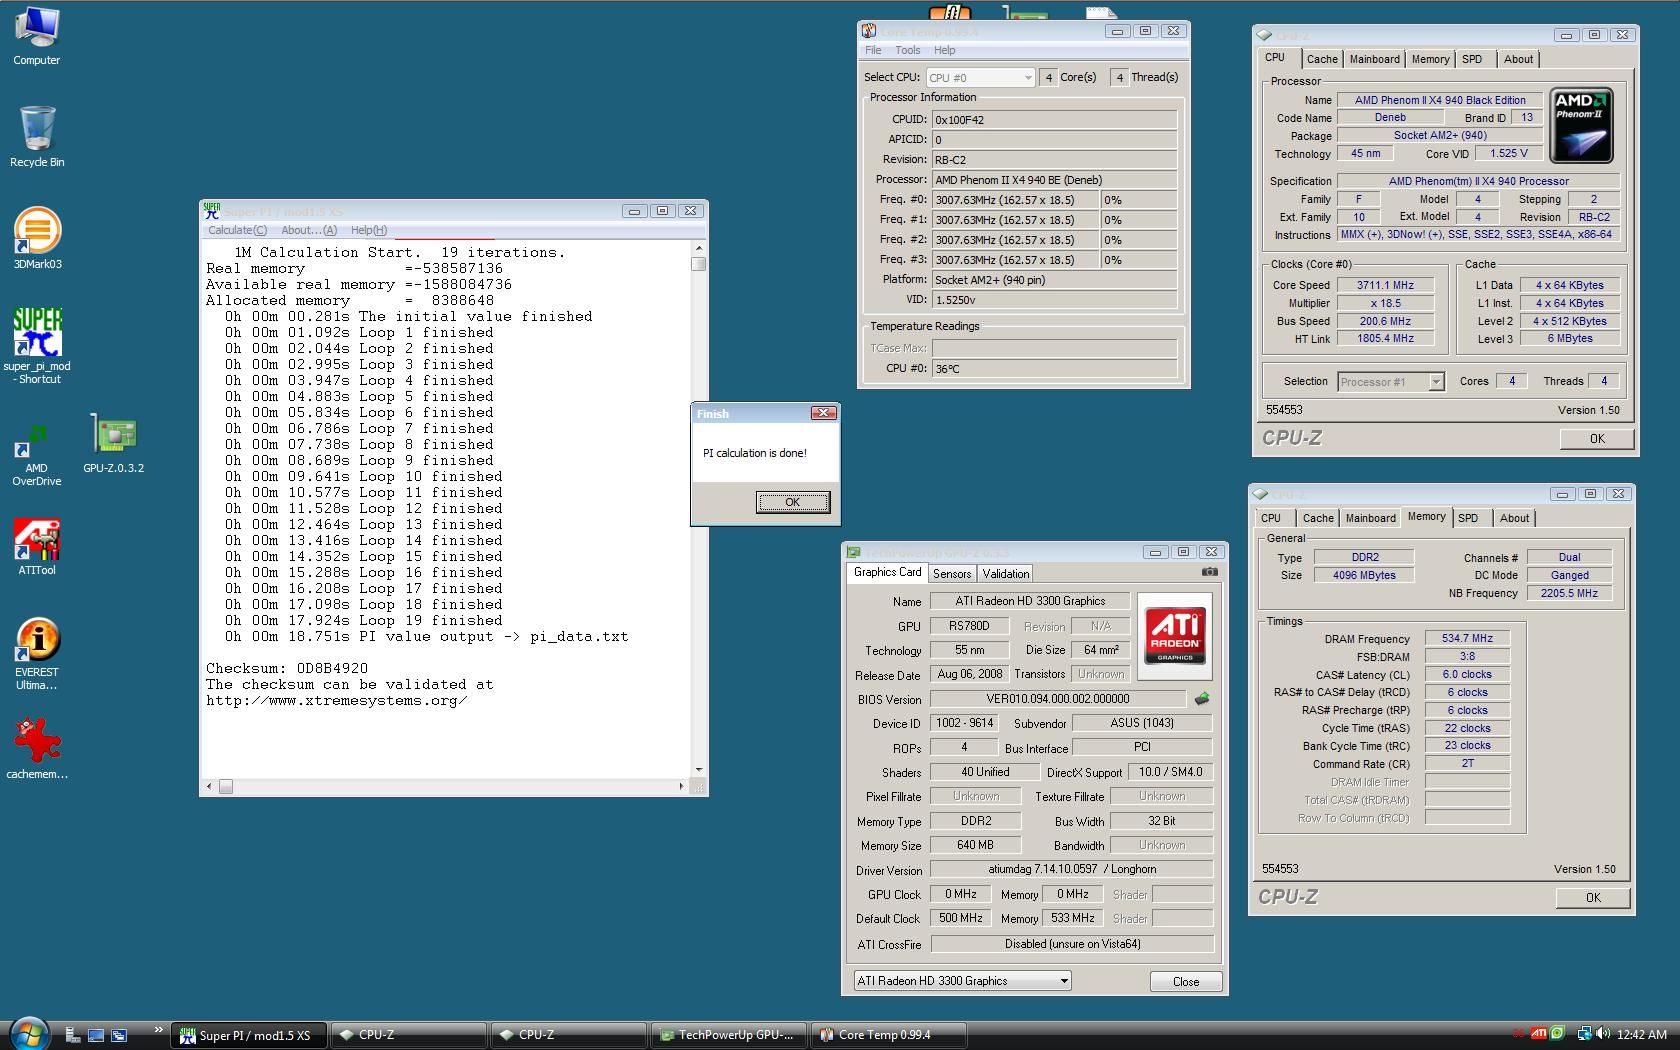Open the Tools menu in Core Temp
1680x1050 pixels.
click(x=907, y=50)
